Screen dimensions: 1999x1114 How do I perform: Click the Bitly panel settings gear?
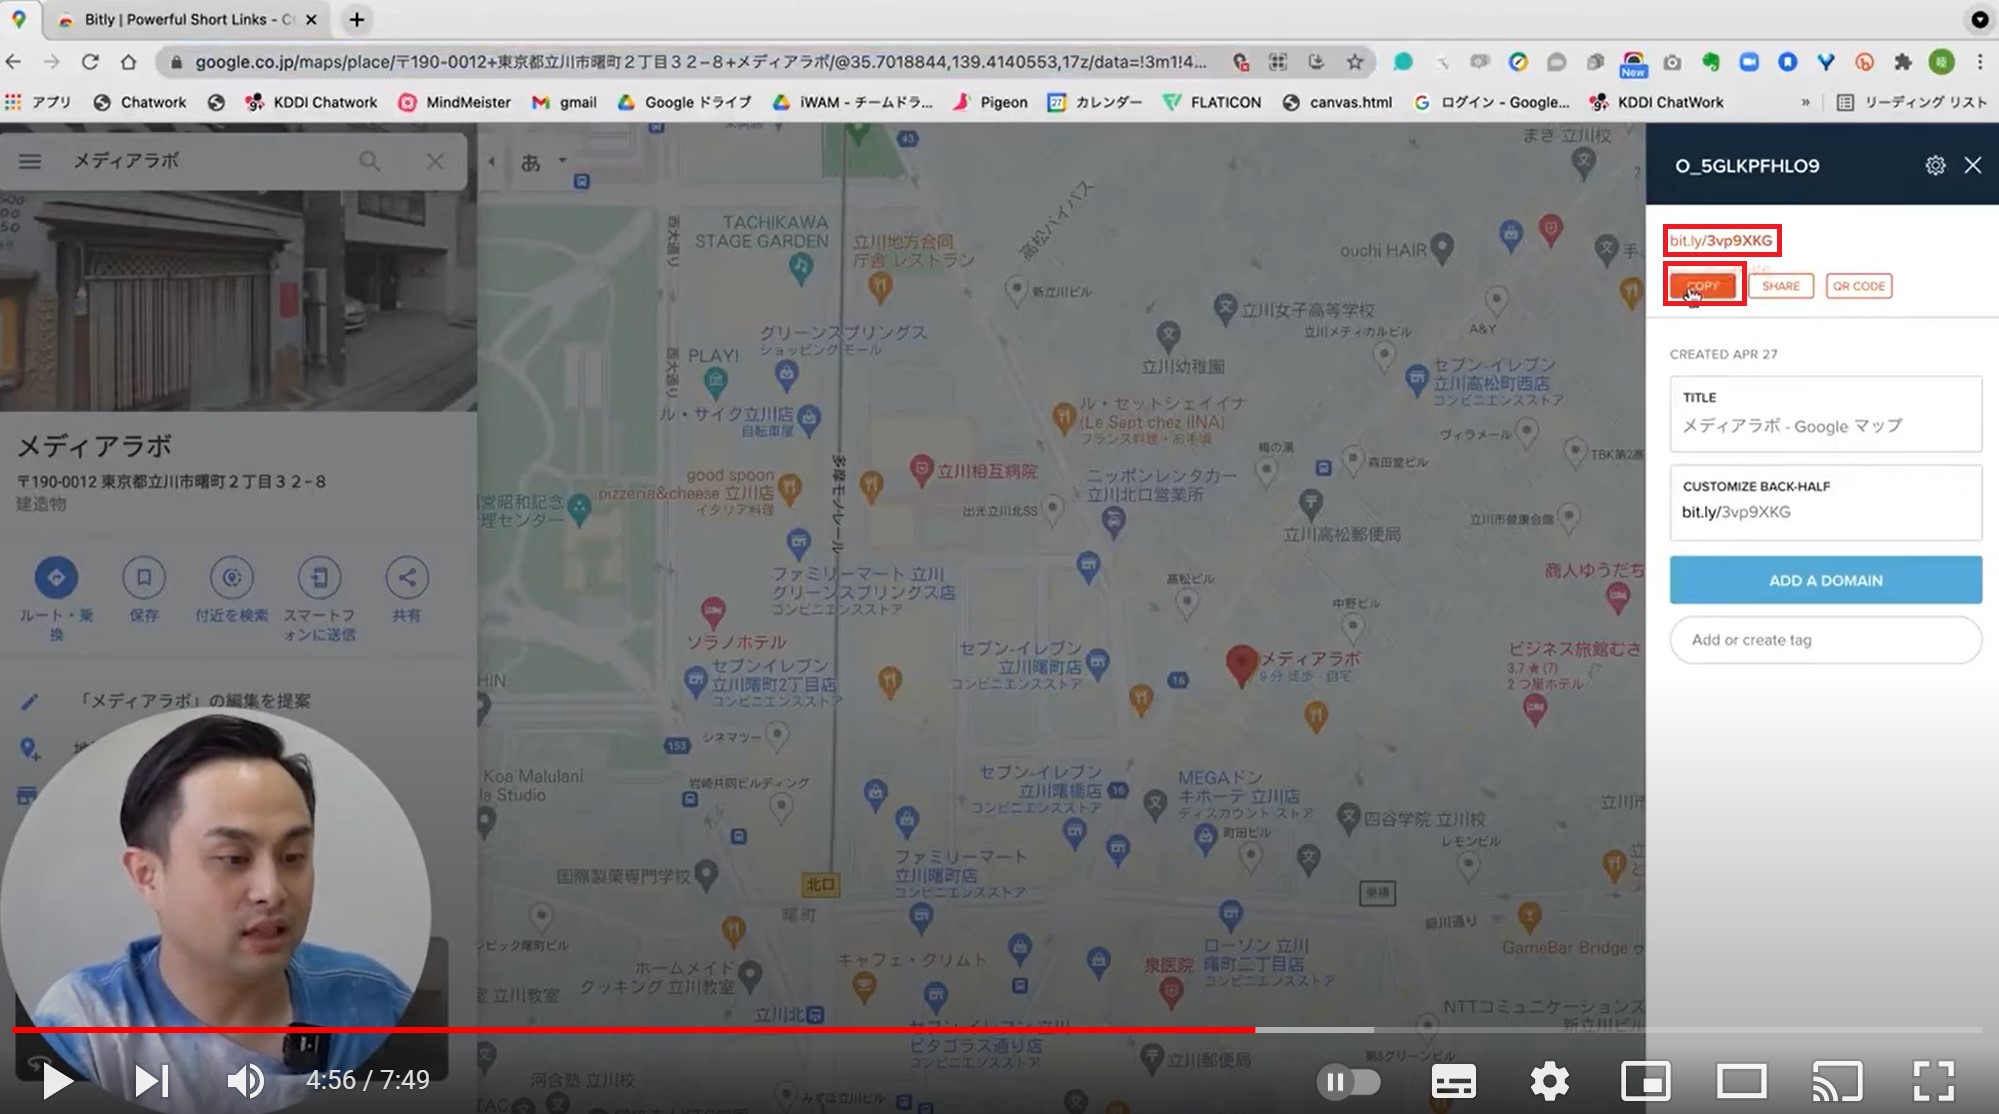click(1935, 165)
